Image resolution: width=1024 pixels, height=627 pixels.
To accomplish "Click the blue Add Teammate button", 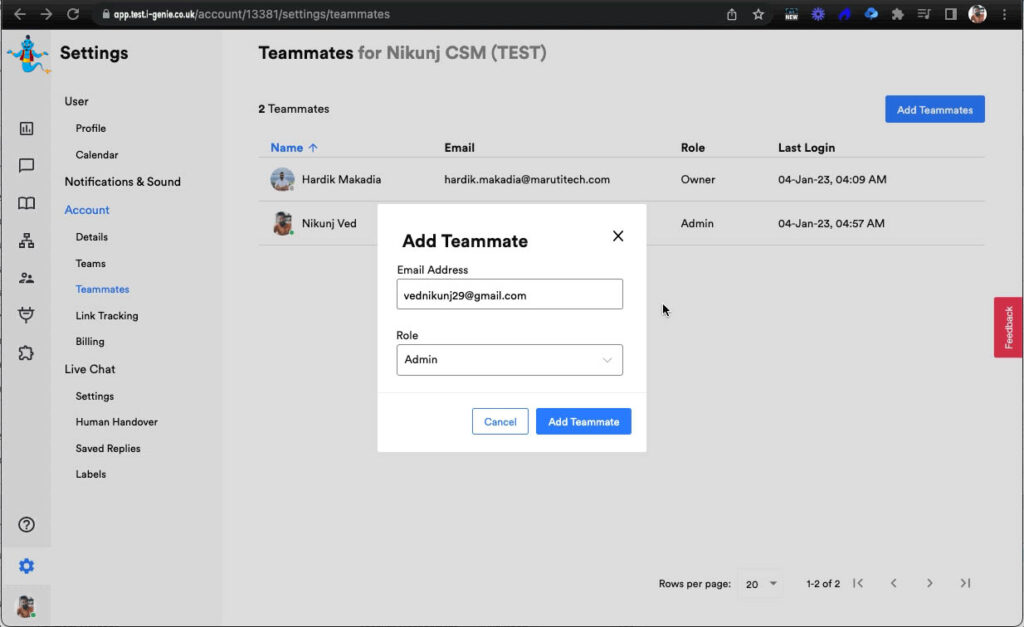I will [x=583, y=422].
